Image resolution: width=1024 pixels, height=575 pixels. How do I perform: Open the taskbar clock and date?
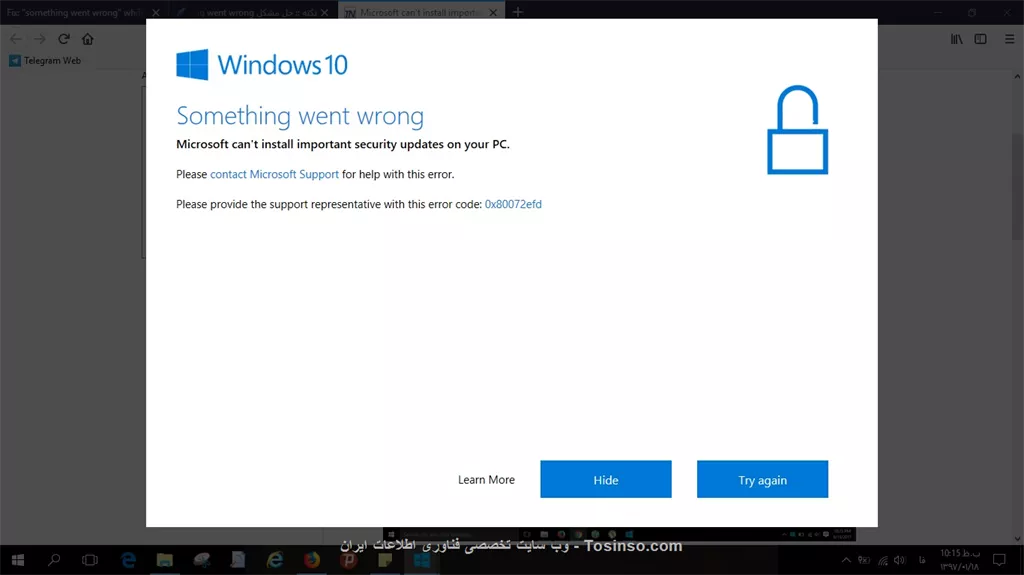point(960,560)
